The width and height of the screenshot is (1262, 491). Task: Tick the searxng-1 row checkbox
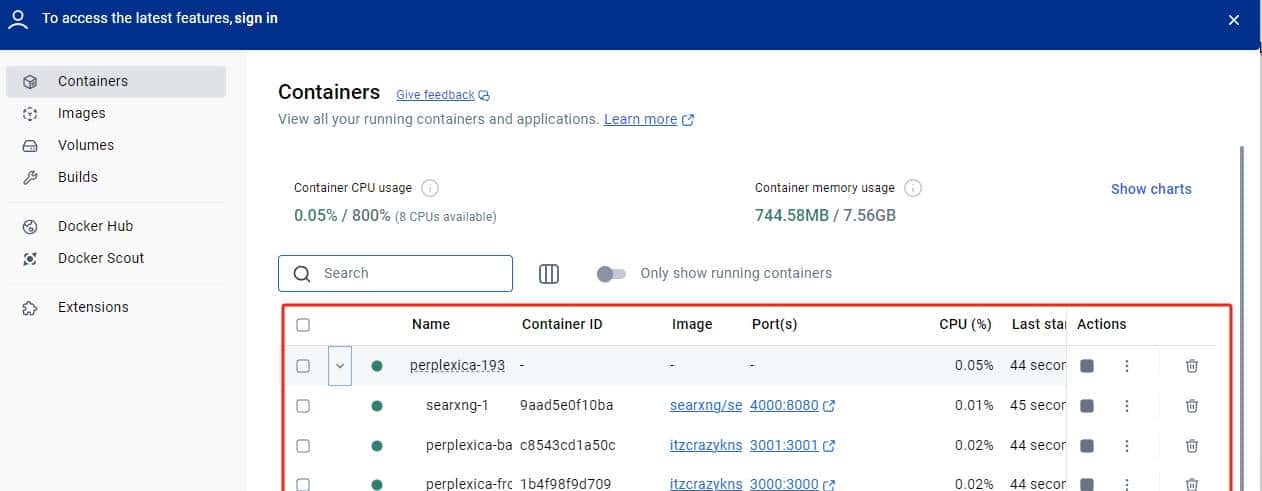tap(303, 406)
